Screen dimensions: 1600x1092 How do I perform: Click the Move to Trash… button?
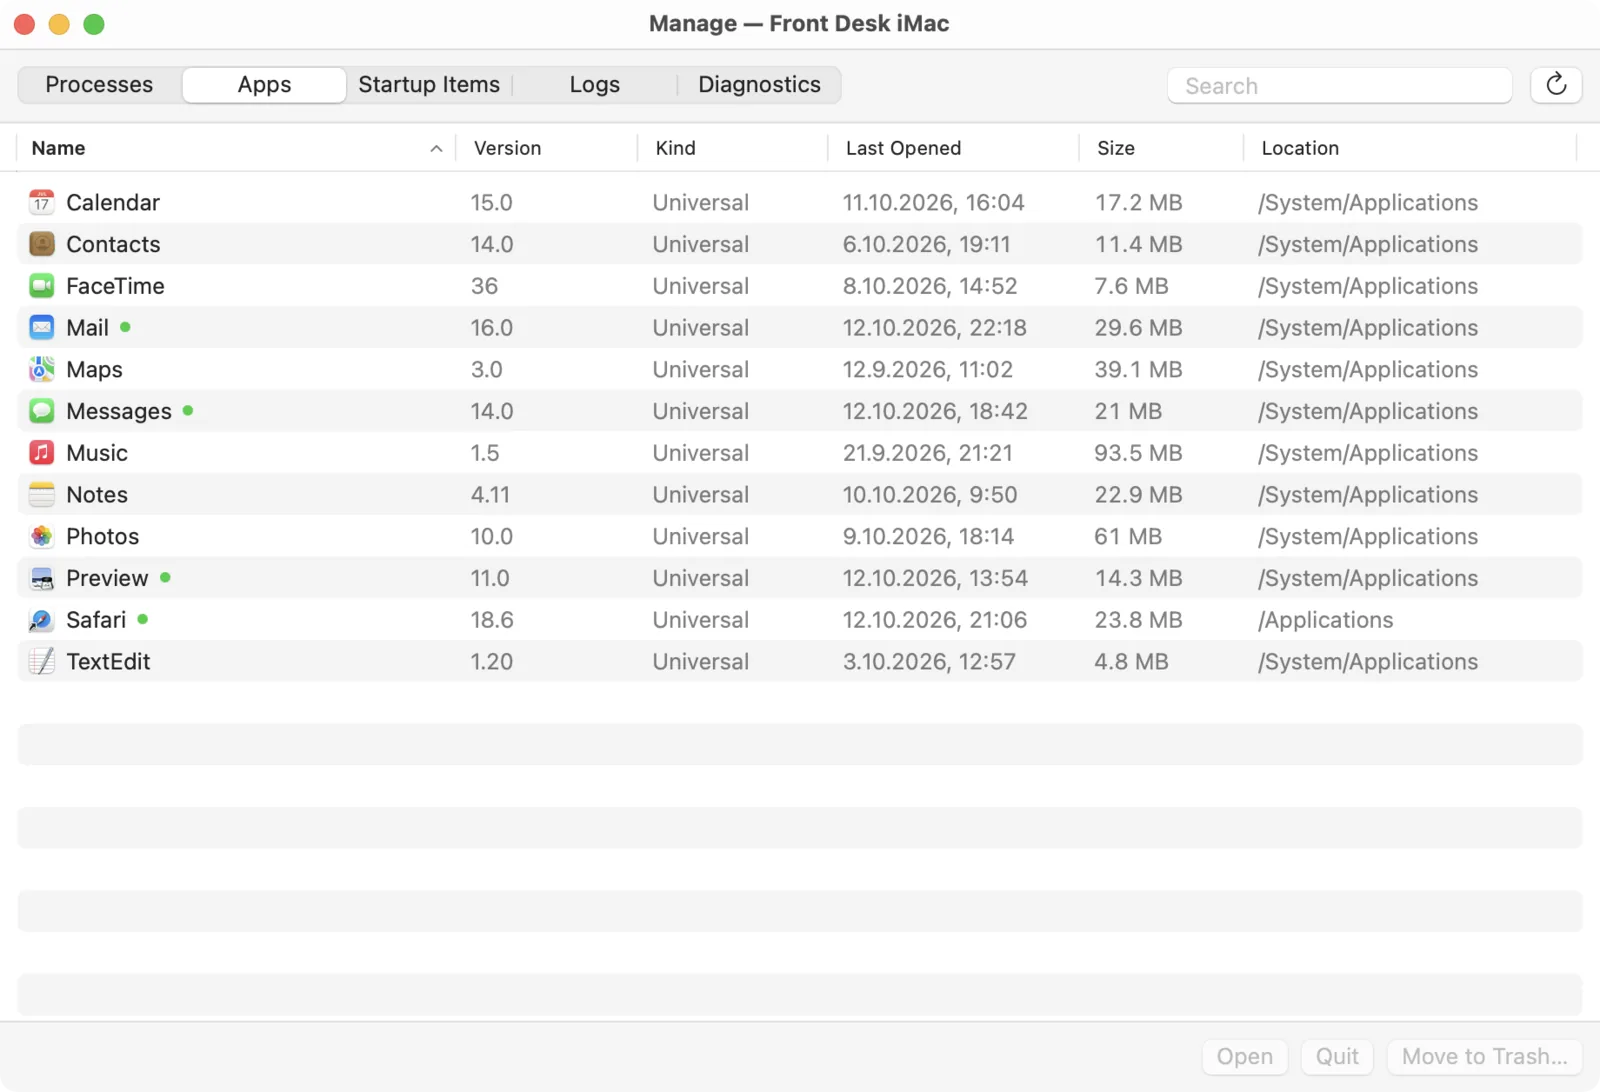pyautogui.click(x=1484, y=1057)
